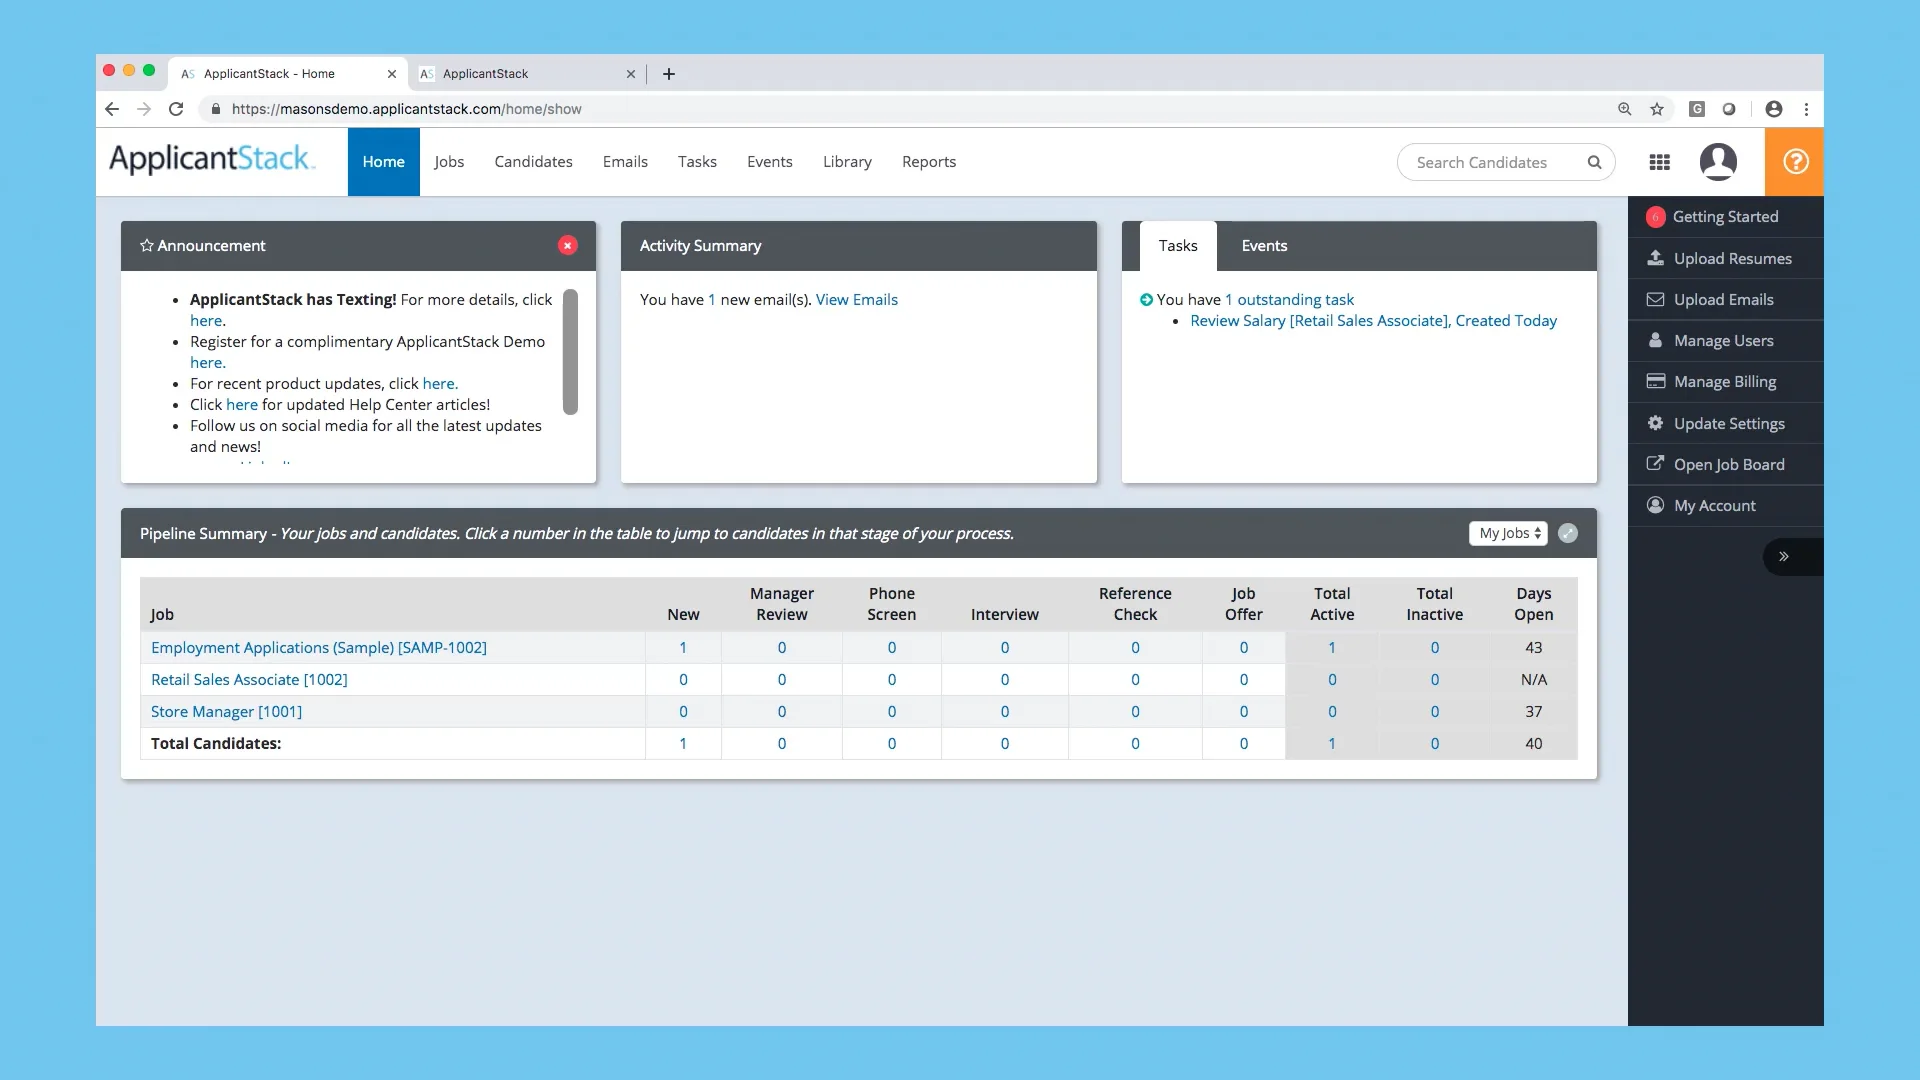Click the search magnifier in Search Candidates
Viewport: 1920px width, 1080px height.
1594,162
